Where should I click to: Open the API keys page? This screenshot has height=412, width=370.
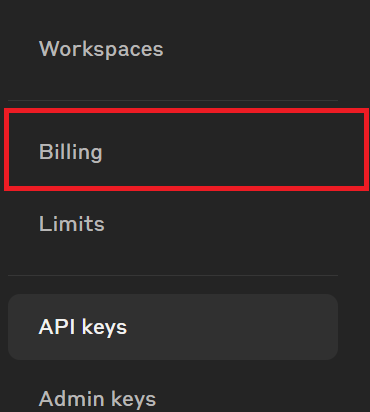(173, 327)
